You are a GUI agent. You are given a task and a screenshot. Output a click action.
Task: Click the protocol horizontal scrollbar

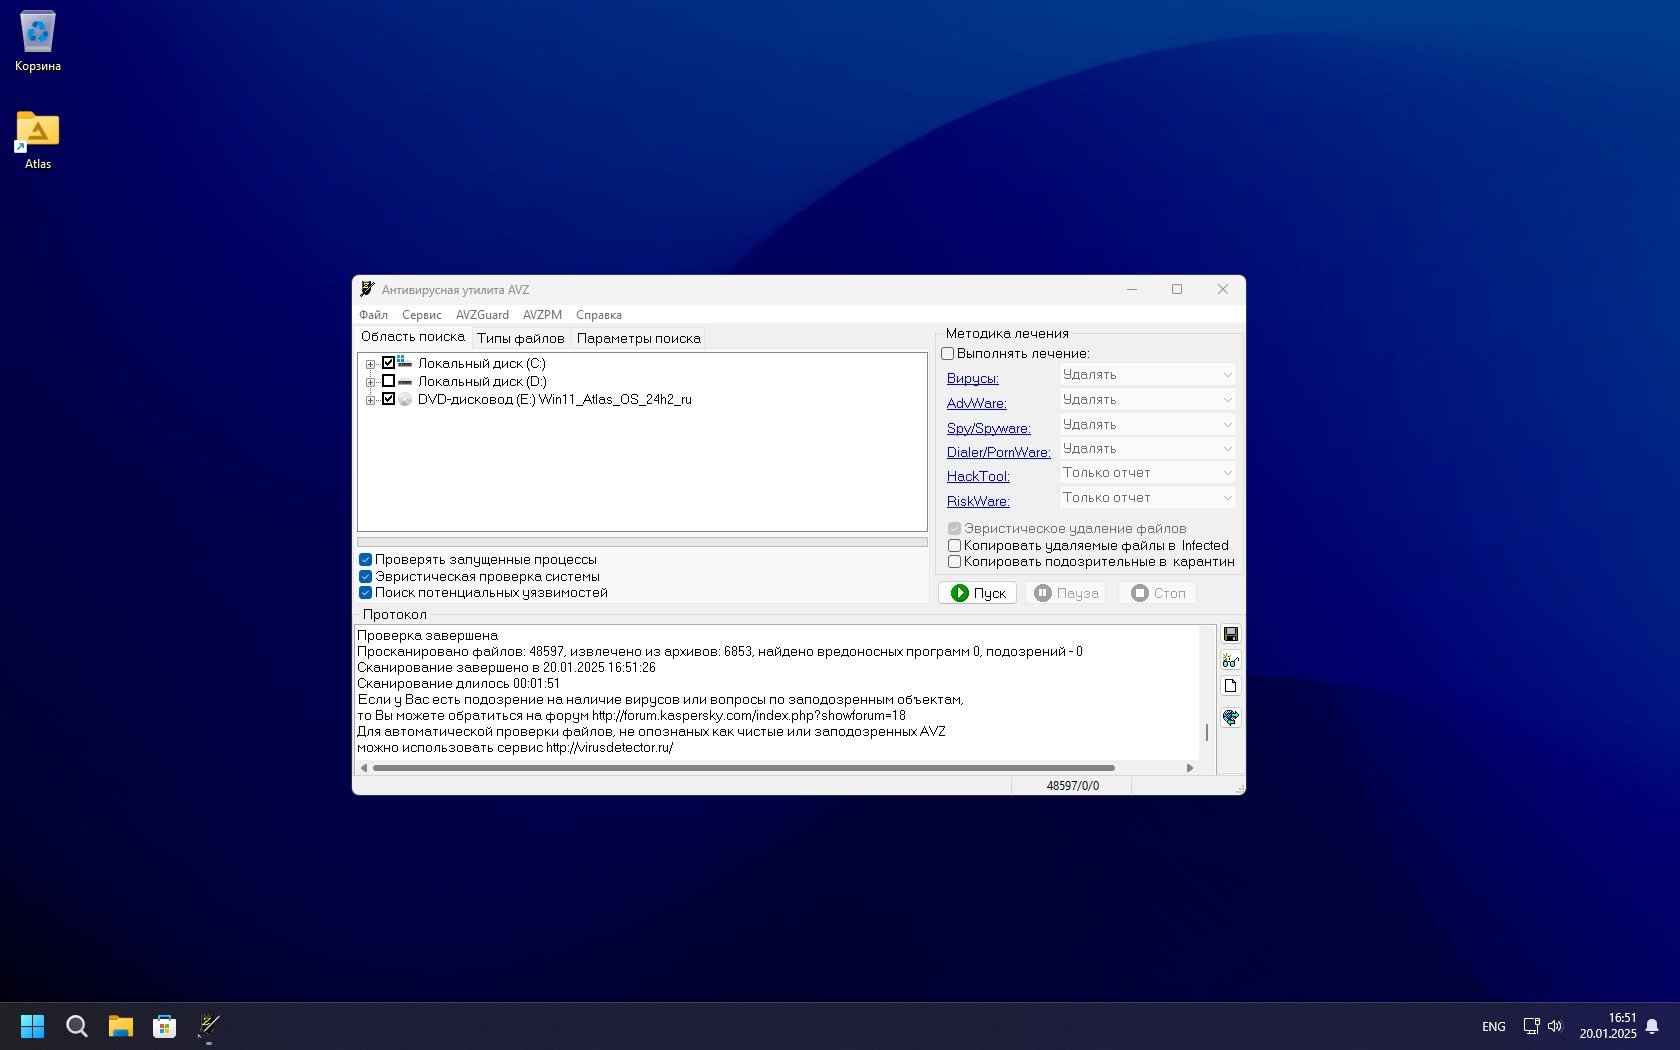743,768
